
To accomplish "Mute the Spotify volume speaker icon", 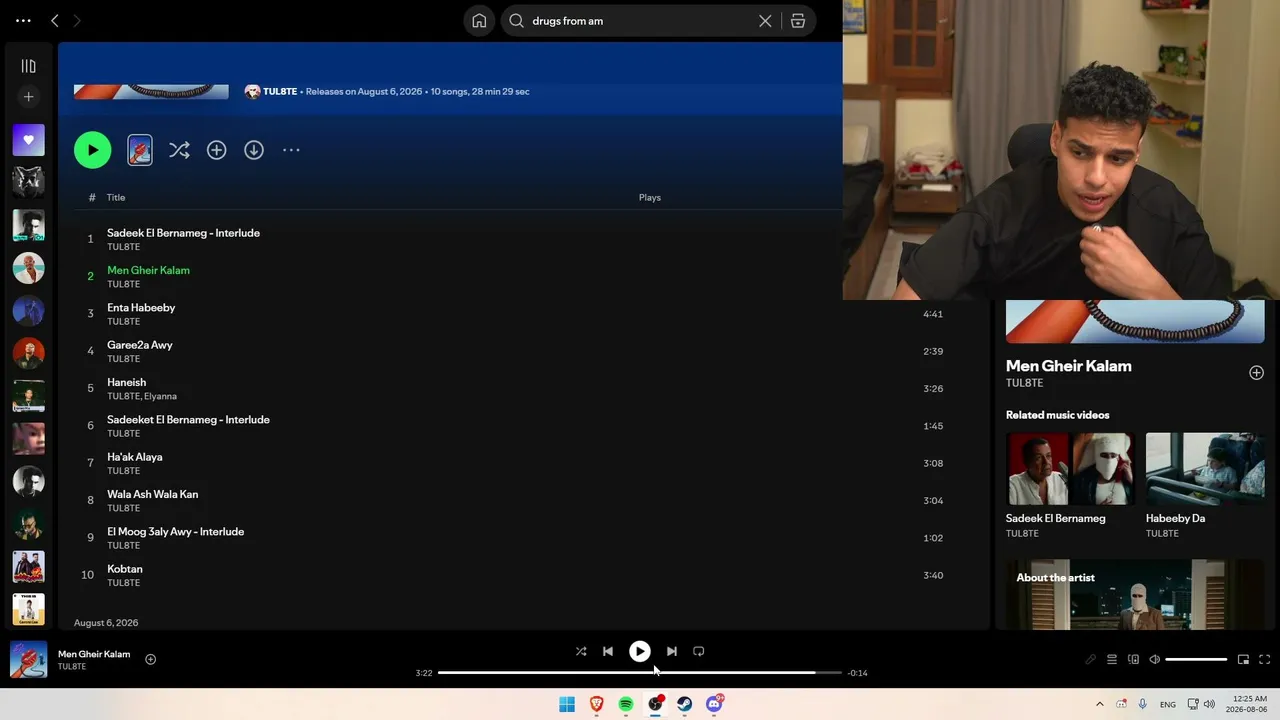I will pos(1155,660).
